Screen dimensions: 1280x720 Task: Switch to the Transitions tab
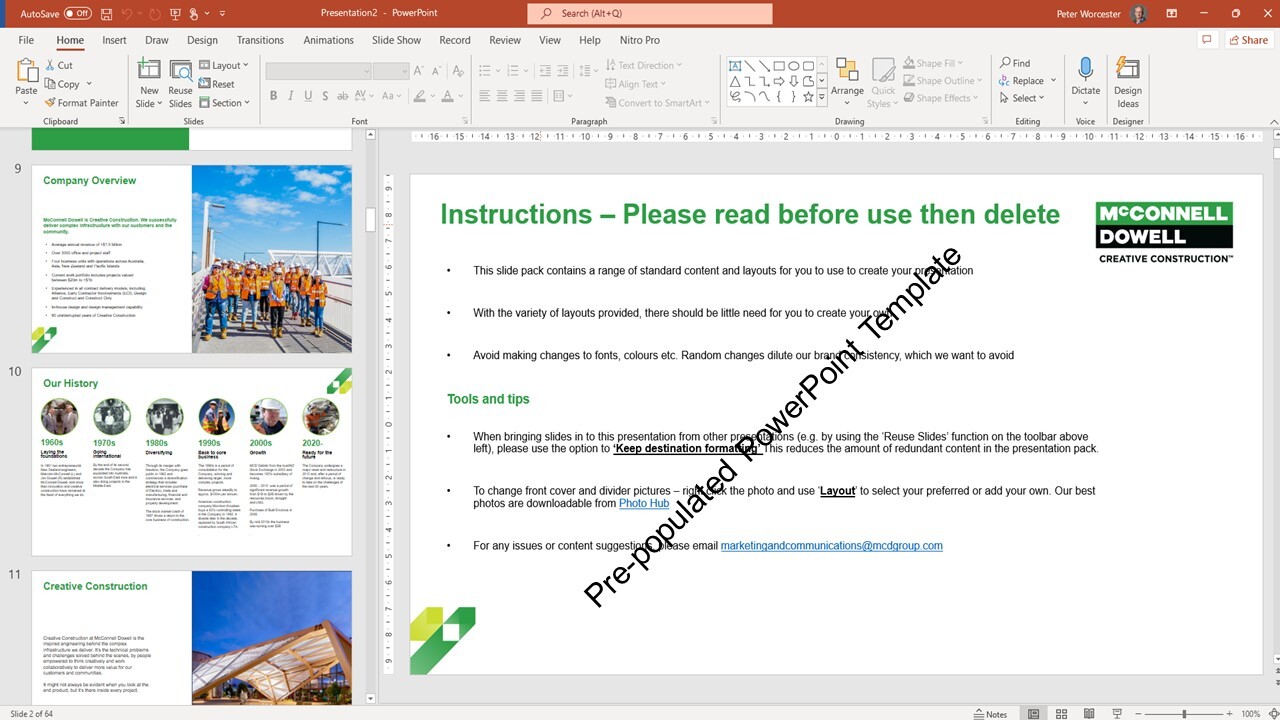pos(260,40)
